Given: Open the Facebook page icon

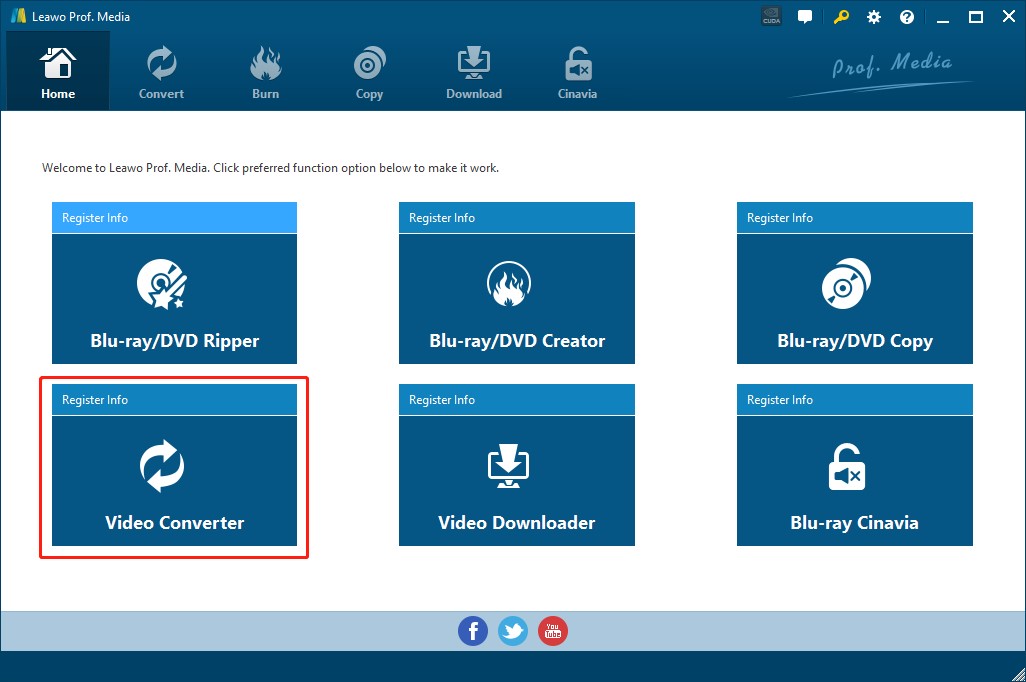Looking at the screenshot, I should (473, 631).
